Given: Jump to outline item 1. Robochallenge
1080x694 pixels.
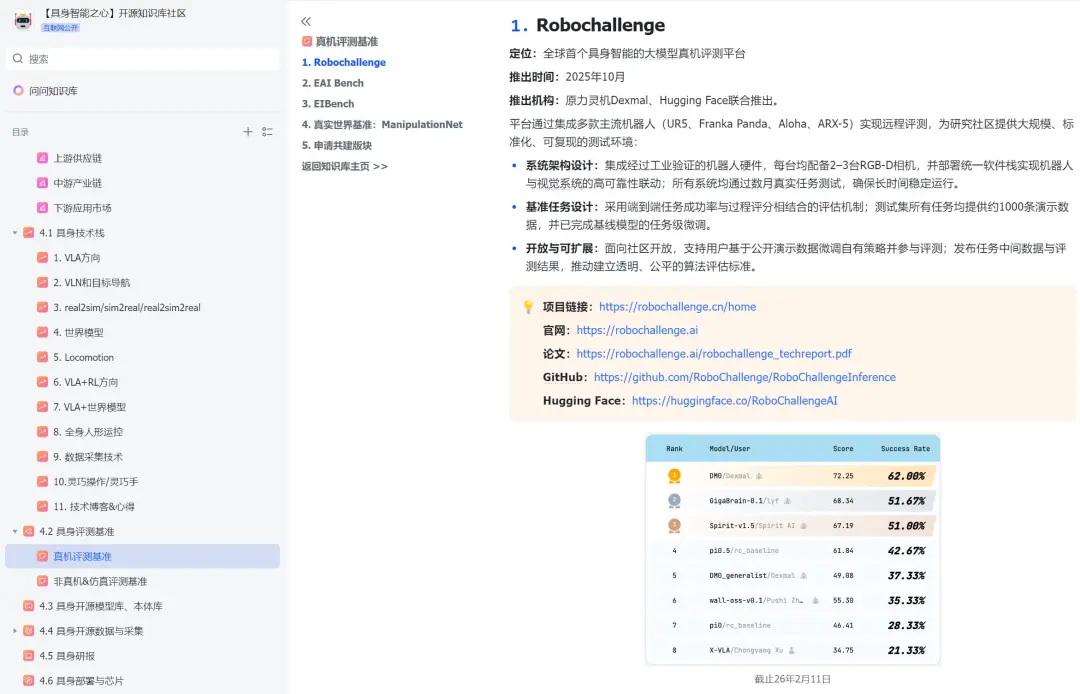Looking at the screenshot, I should click(x=344, y=62).
